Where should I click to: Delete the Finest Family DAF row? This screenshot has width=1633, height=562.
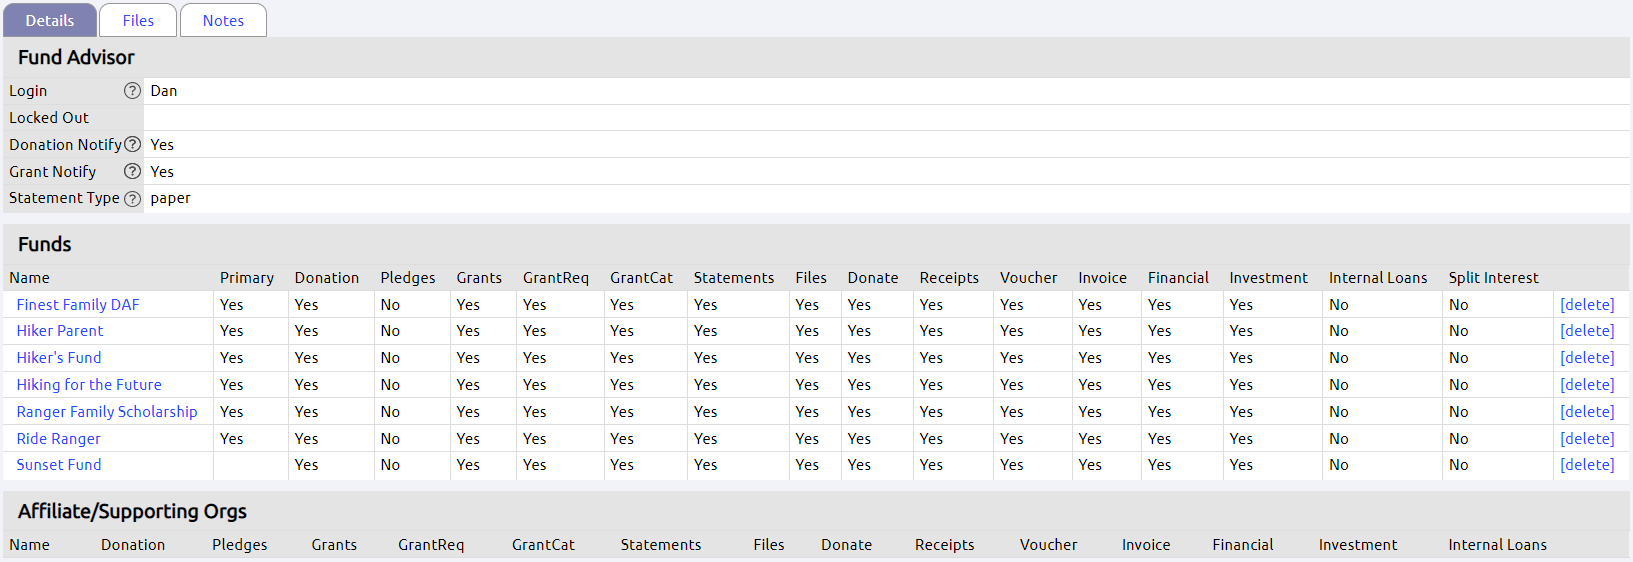click(1587, 305)
